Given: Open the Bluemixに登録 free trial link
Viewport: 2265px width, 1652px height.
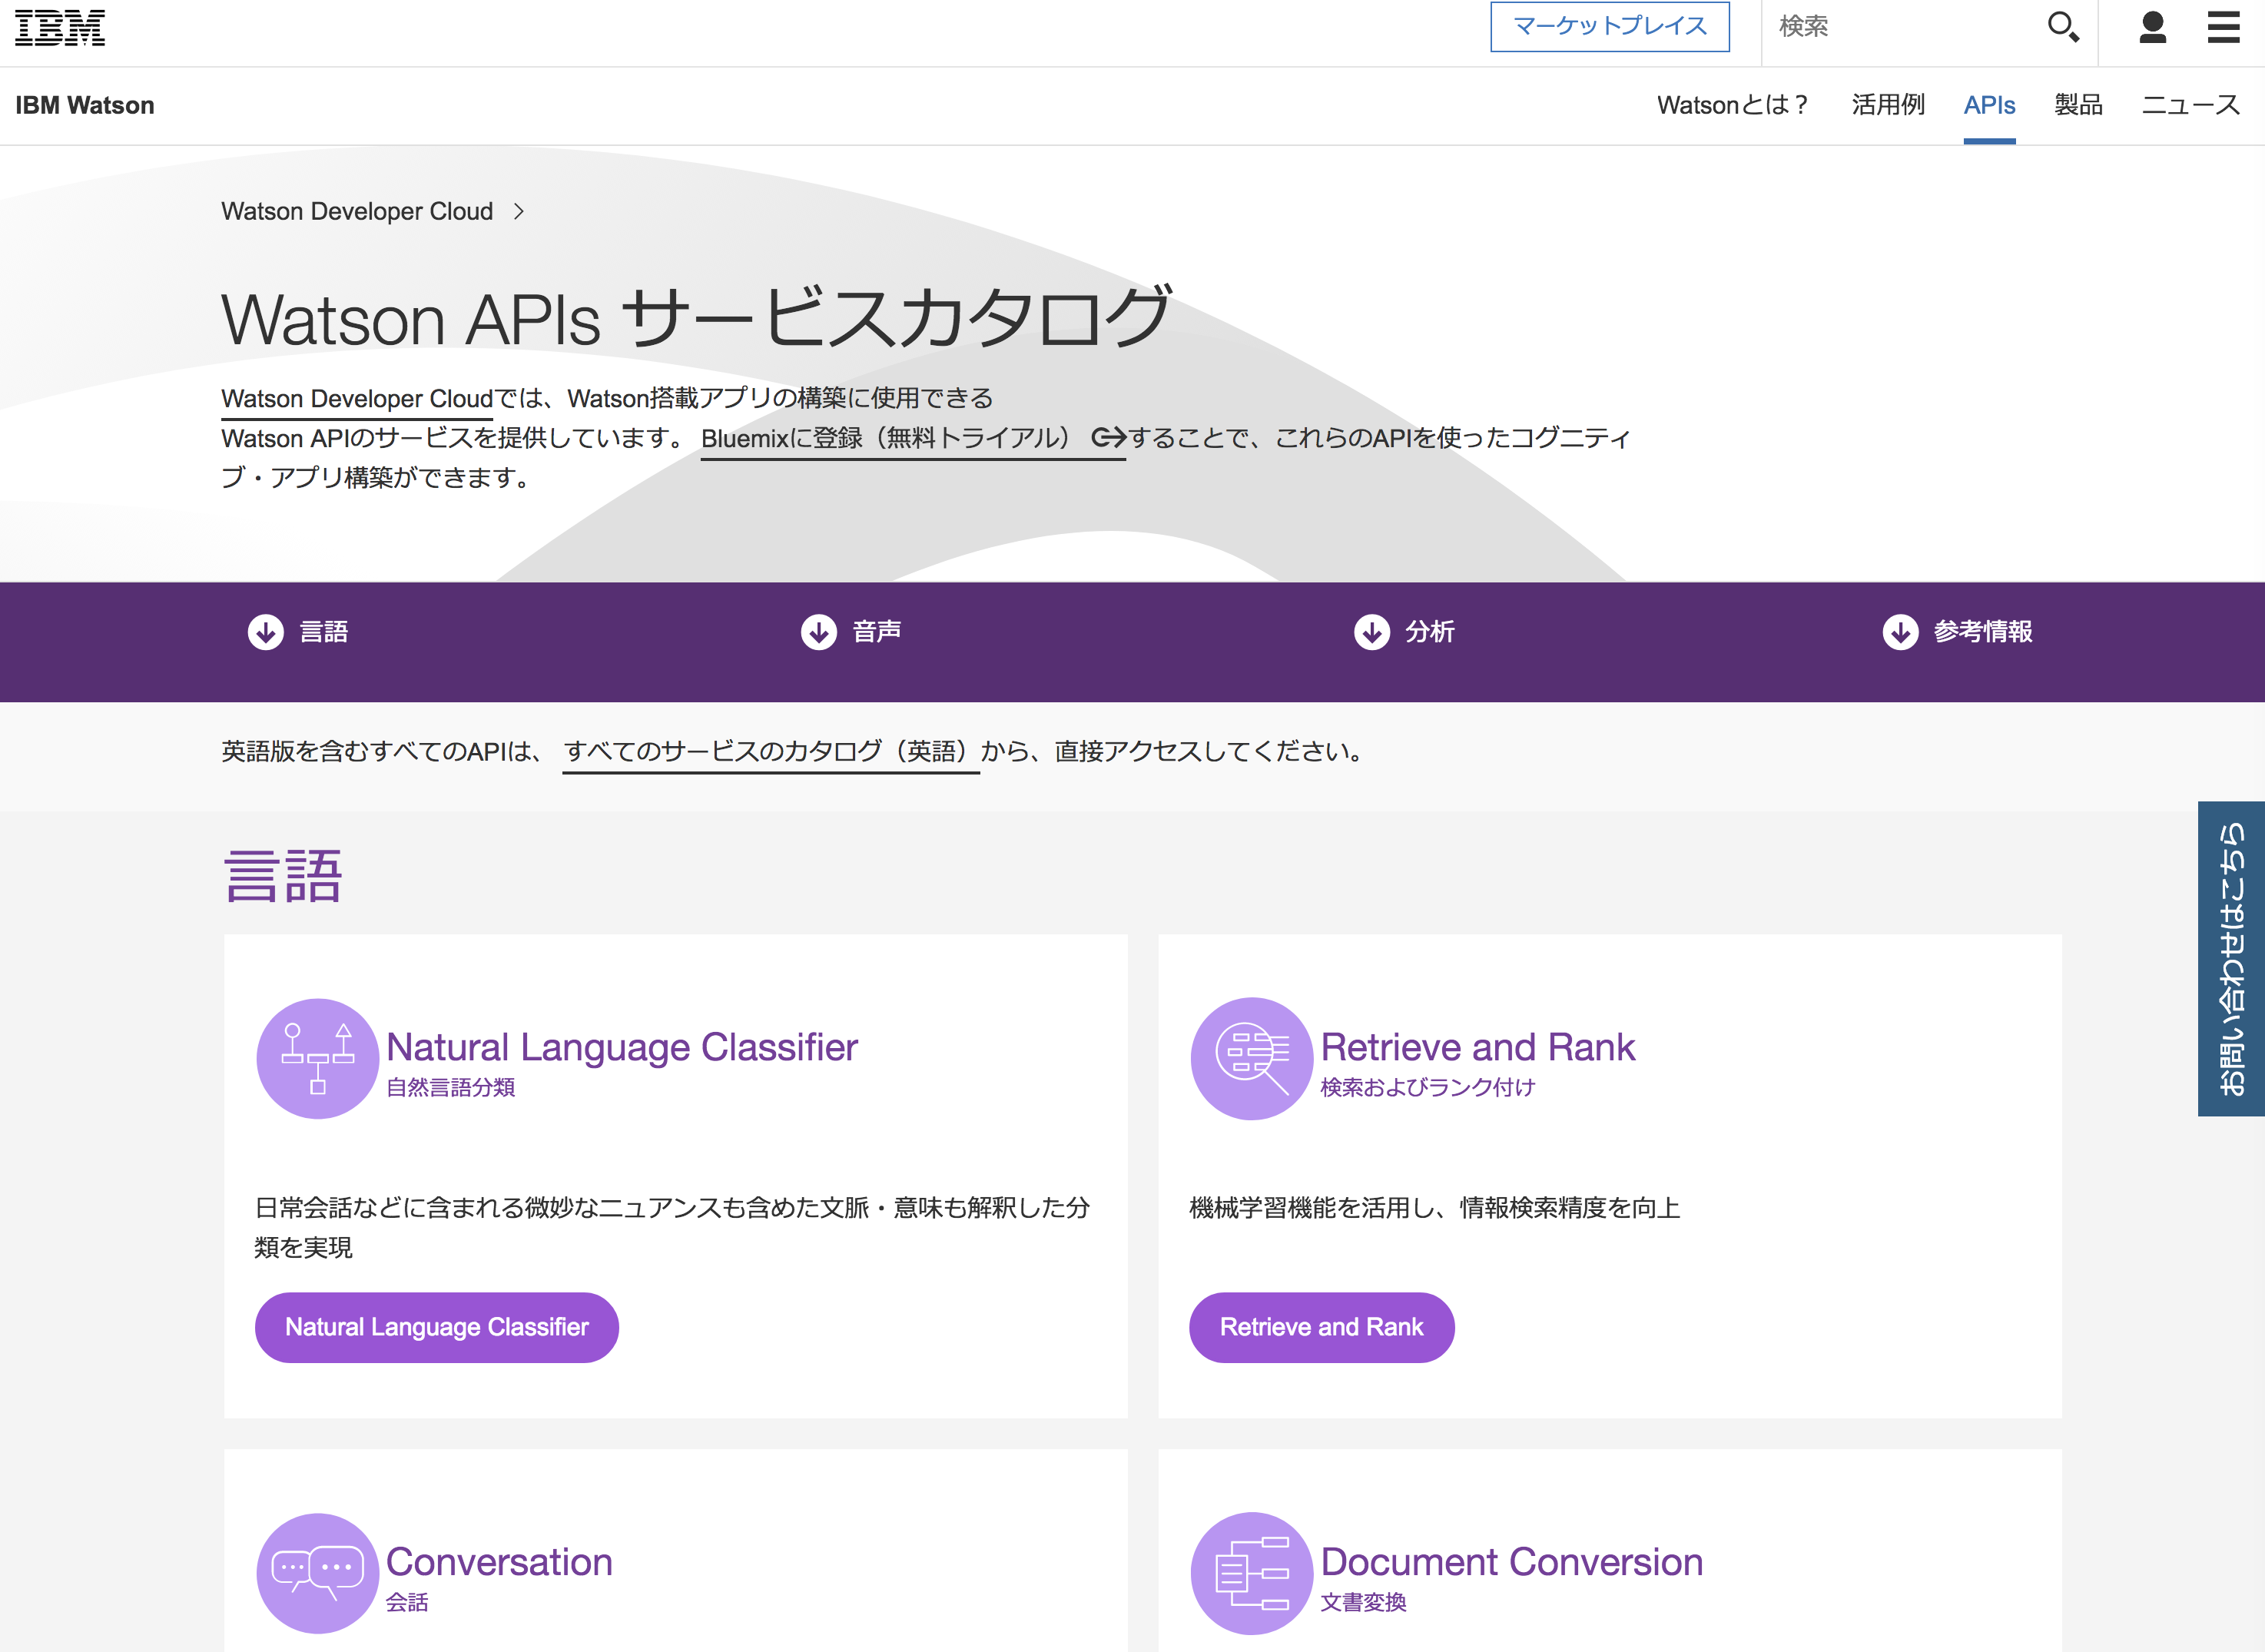Looking at the screenshot, I should [x=911, y=438].
